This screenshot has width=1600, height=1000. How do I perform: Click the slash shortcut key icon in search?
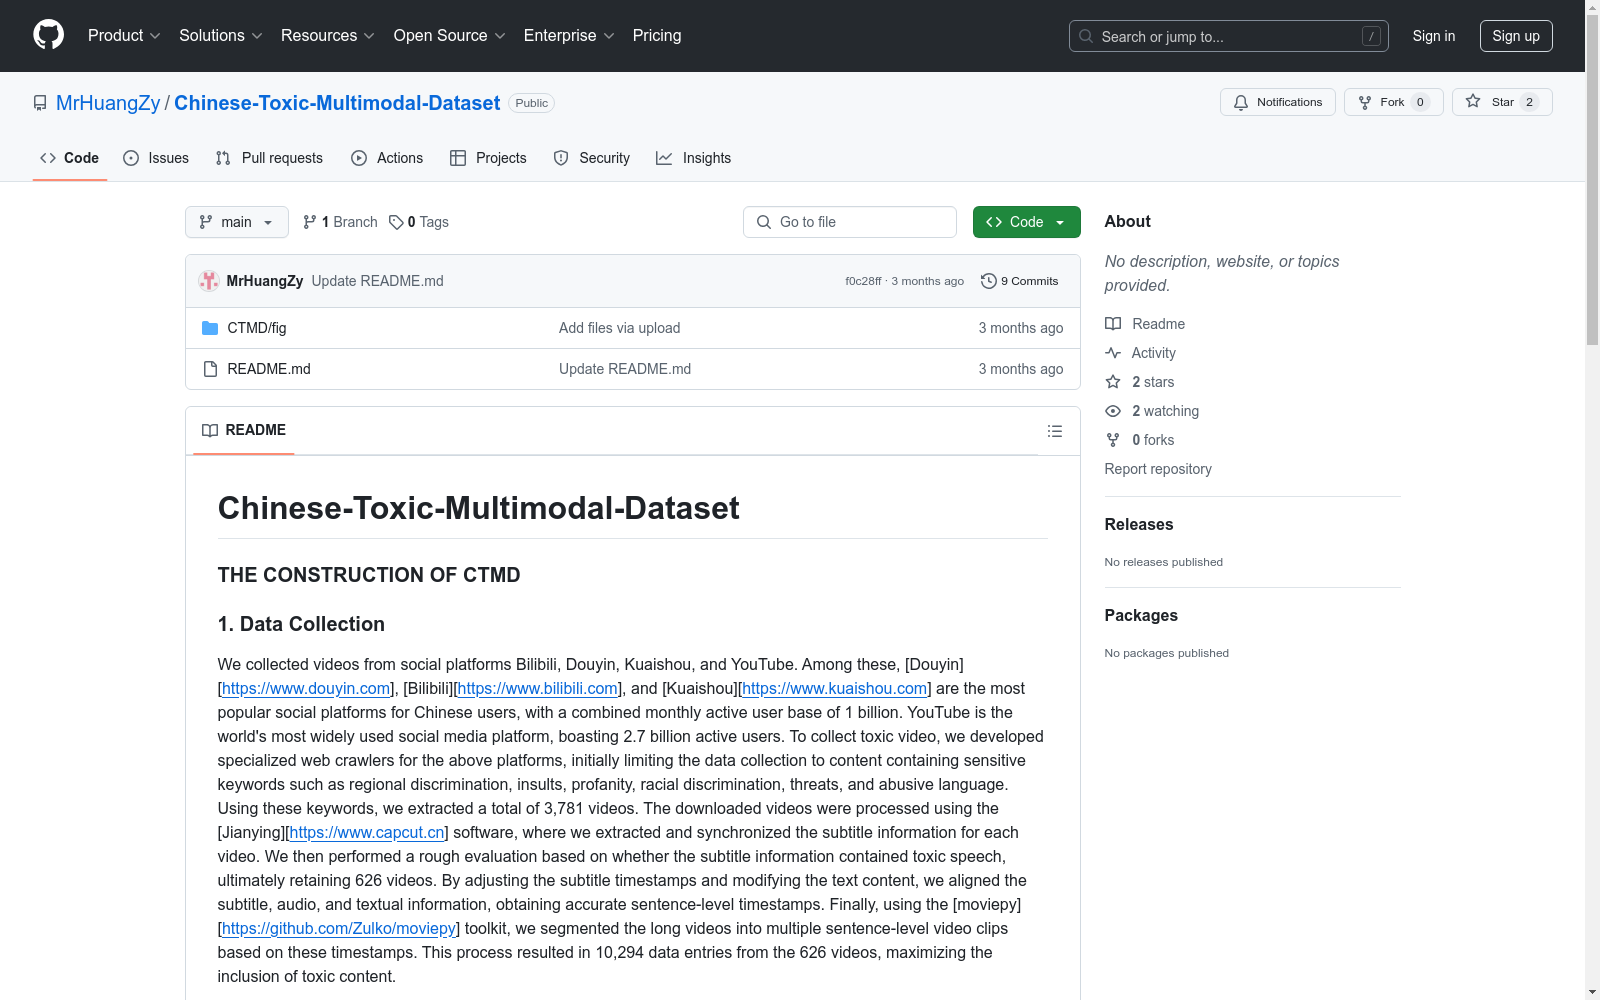pyautogui.click(x=1371, y=36)
